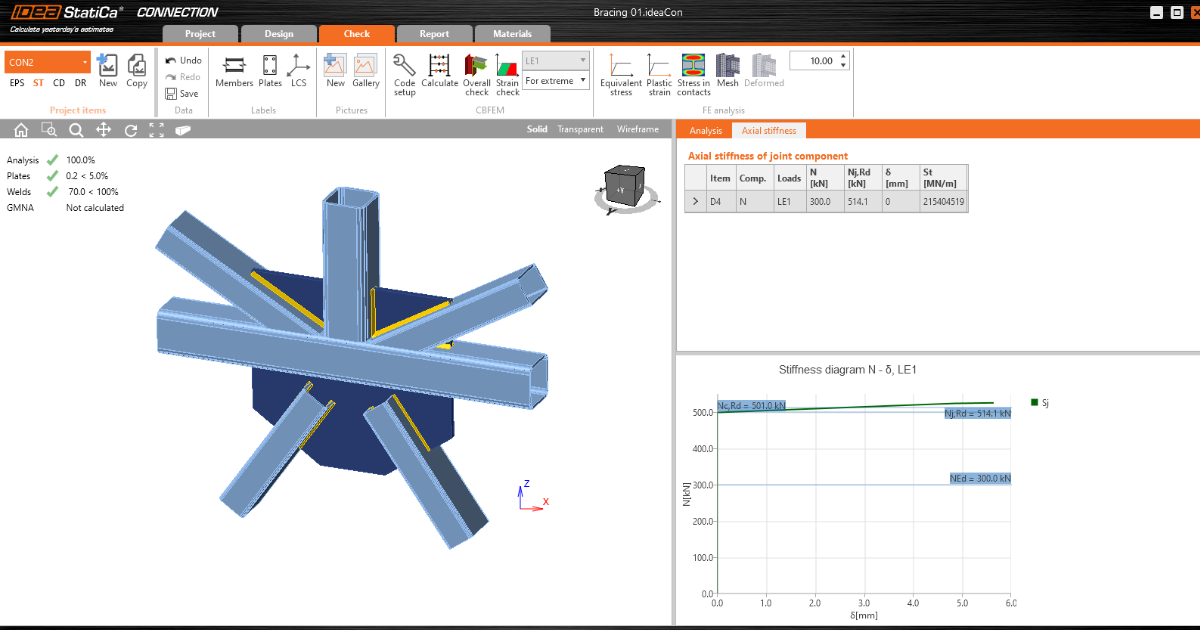Switch view mode to Transparent
This screenshot has height=630, width=1200.
[580, 130]
